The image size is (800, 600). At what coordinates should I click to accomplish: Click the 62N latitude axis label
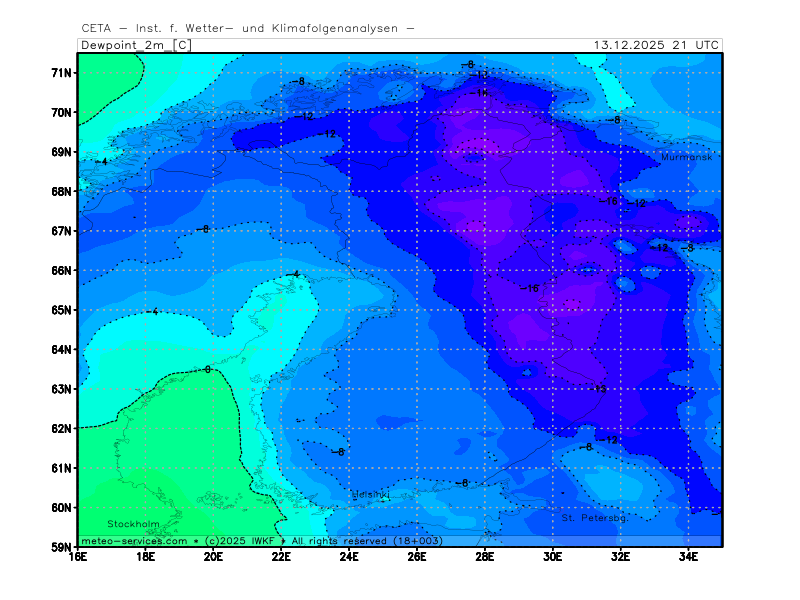(x=62, y=428)
